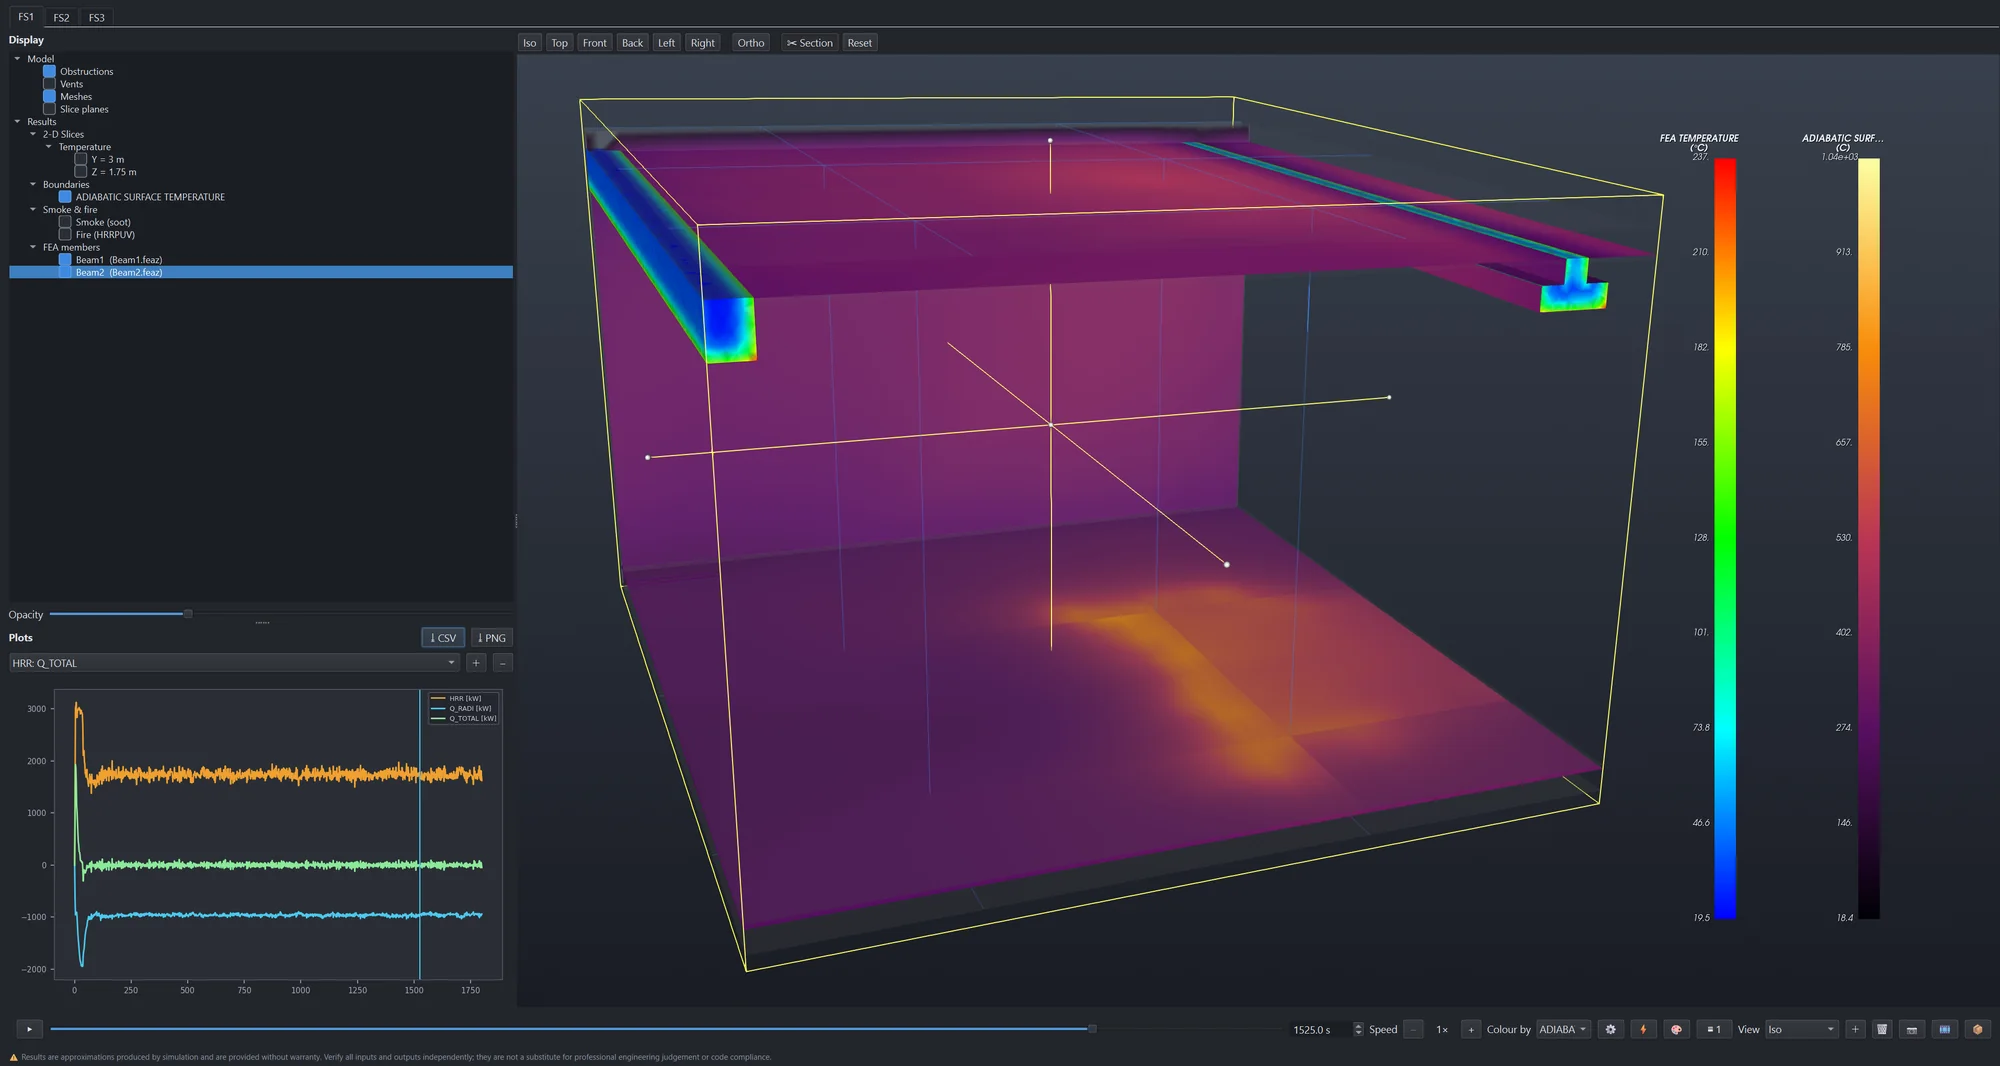Enable the Z = 1.75 m slice

tap(81, 172)
